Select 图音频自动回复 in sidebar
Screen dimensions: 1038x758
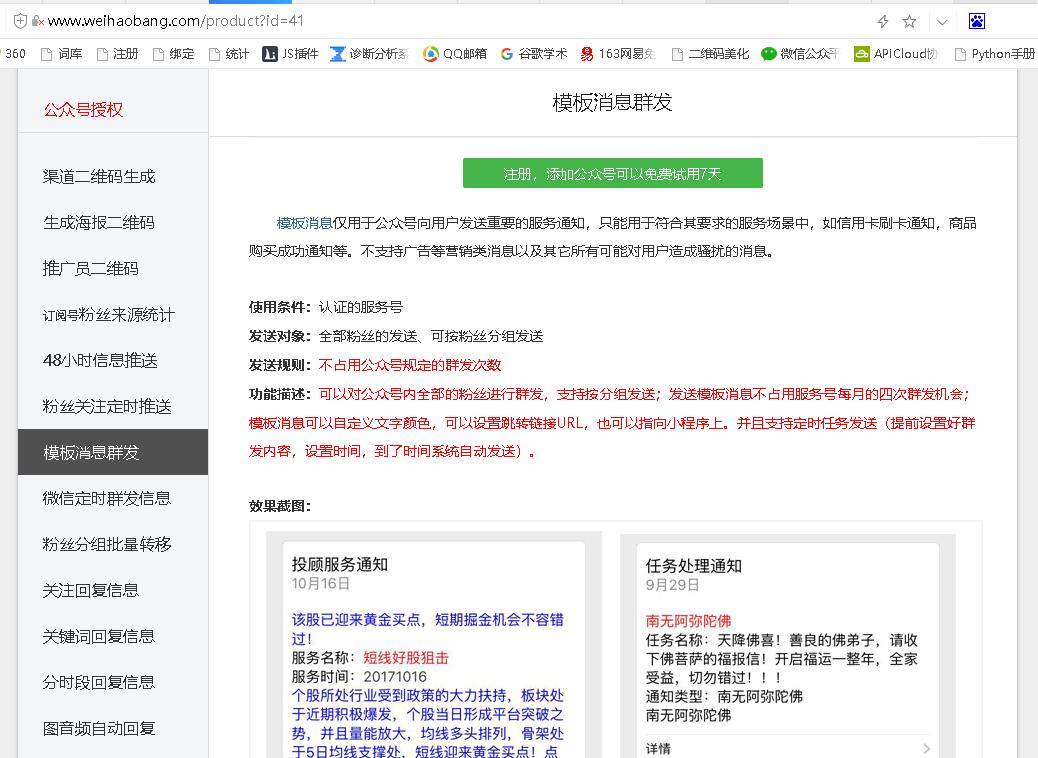pos(99,728)
